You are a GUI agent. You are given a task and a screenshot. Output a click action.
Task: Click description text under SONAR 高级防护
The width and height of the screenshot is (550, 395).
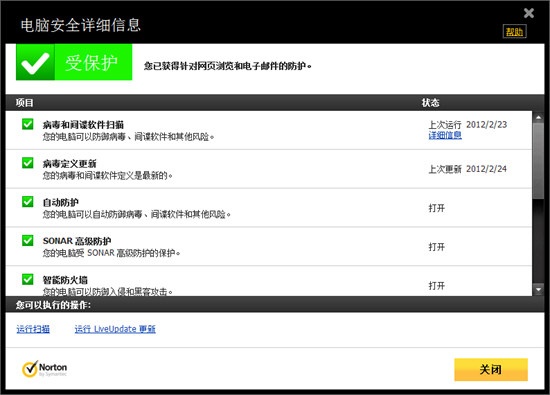pyautogui.click(x=111, y=253)
